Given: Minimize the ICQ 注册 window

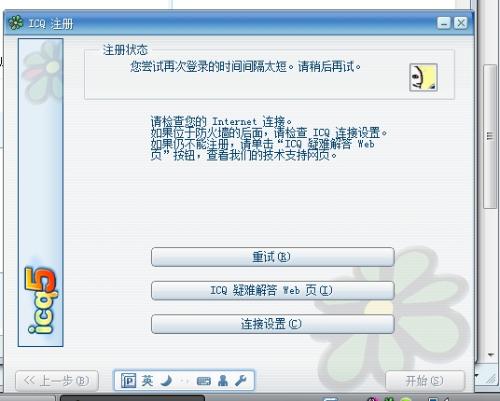Looking at the screenshot, I should click(444, 23).
